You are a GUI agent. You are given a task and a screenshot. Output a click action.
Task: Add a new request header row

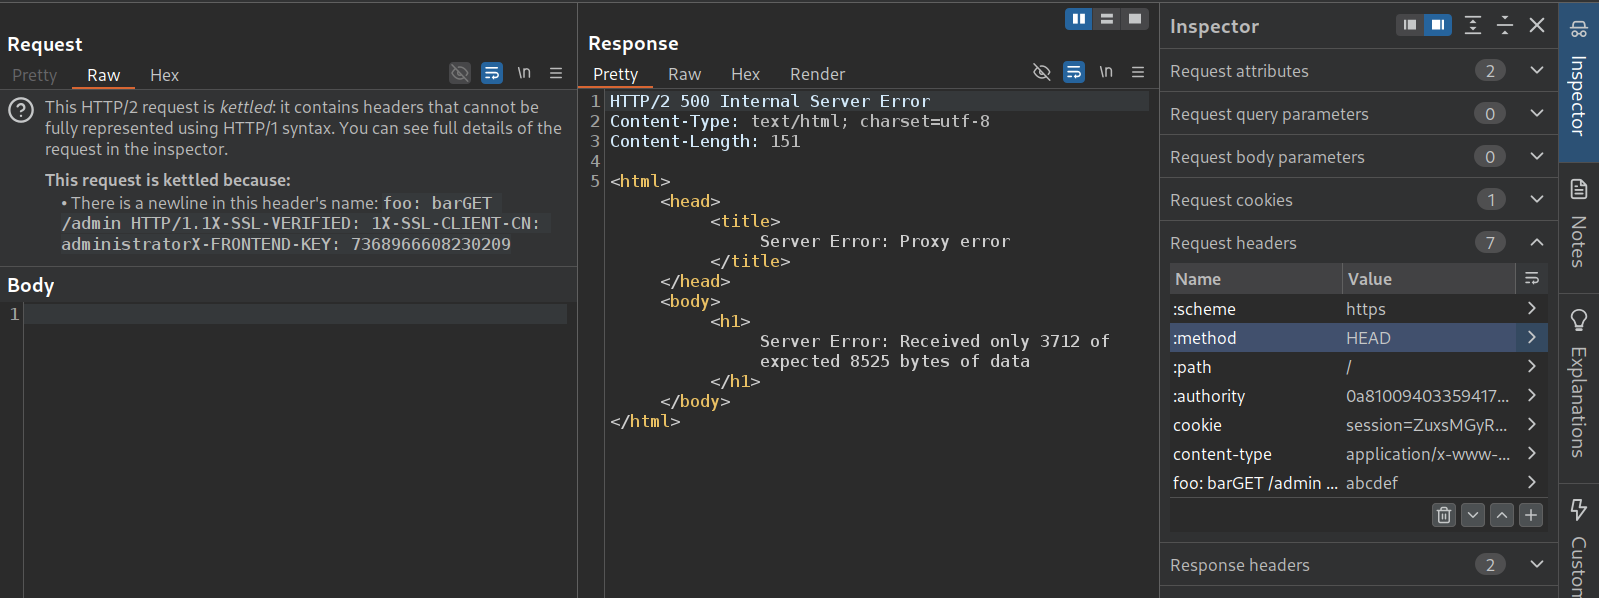click(x=1531, y=515)
